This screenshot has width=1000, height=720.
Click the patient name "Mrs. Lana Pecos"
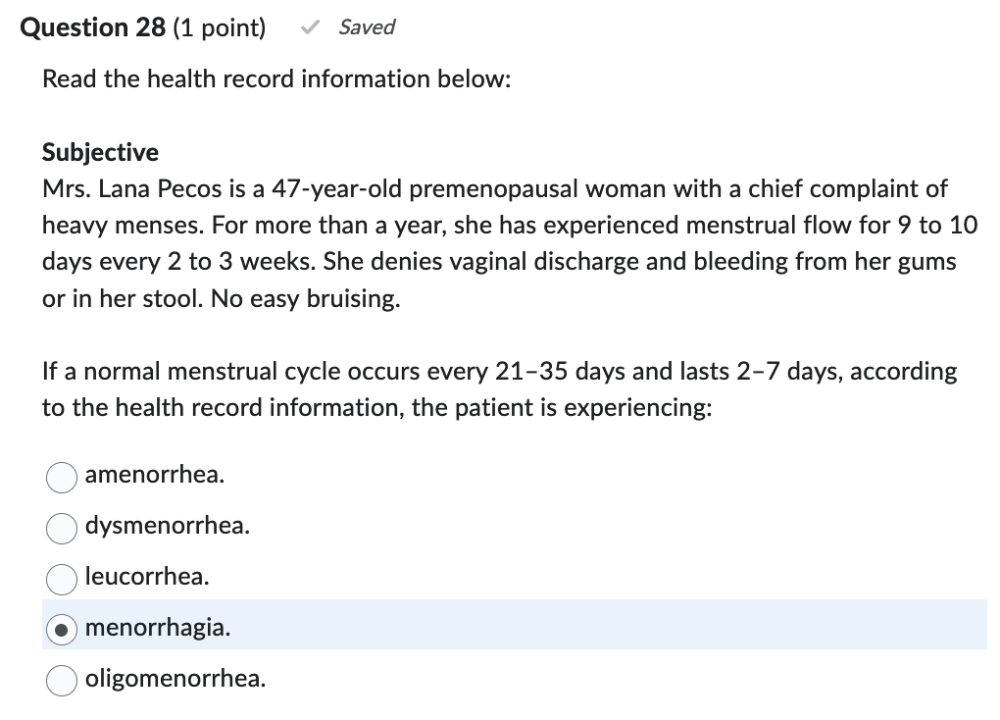(121, 189)
